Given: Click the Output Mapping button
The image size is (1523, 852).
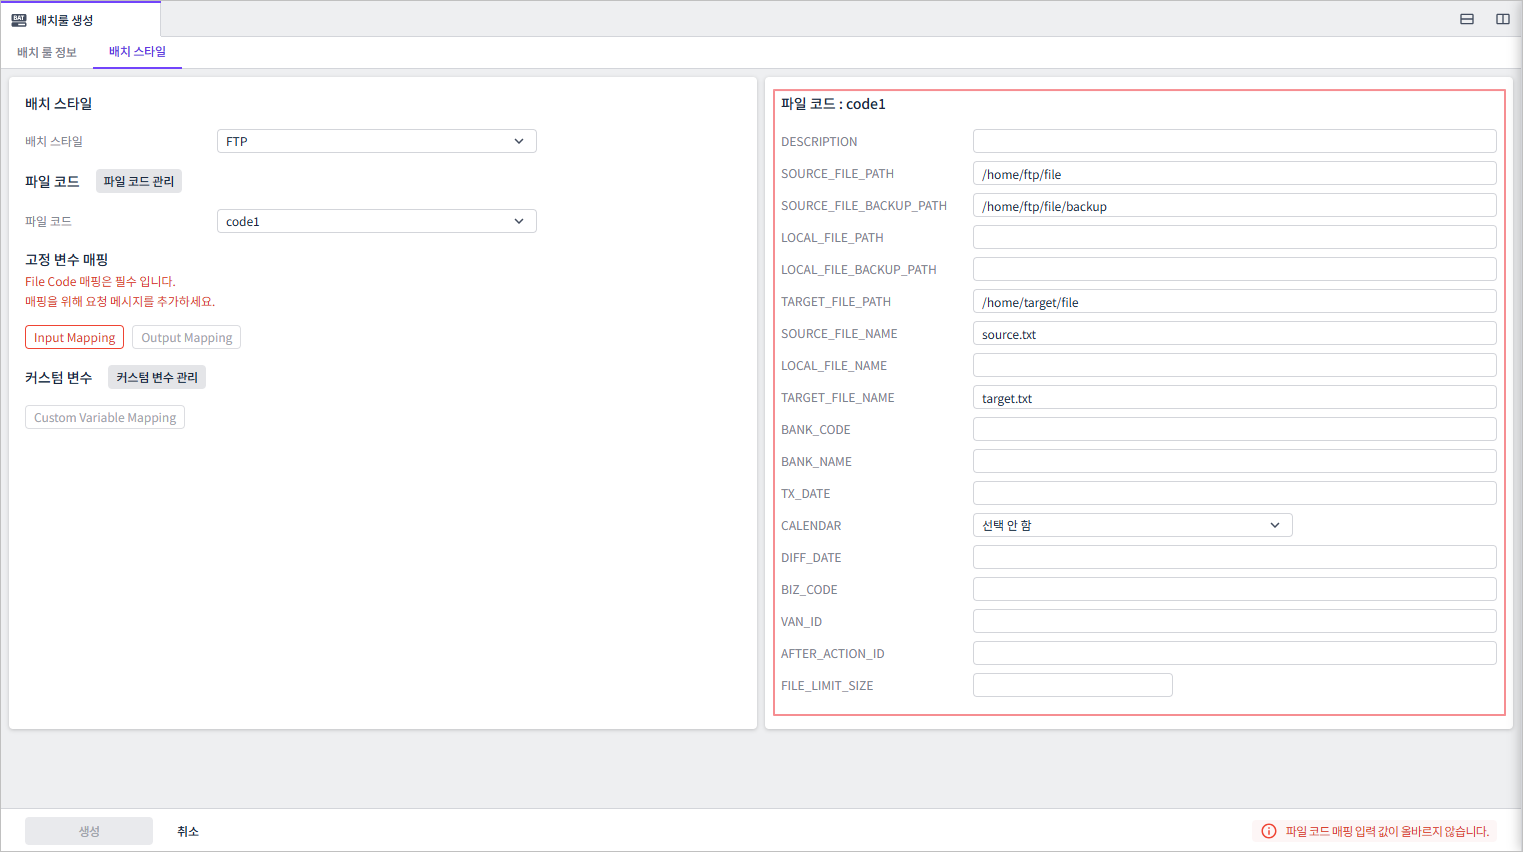Looking at the screenshot, I should pos(187,337).
